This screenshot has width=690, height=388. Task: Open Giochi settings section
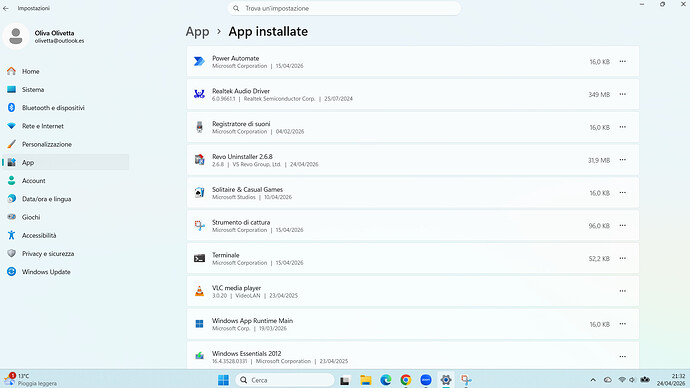pos(66,217)
